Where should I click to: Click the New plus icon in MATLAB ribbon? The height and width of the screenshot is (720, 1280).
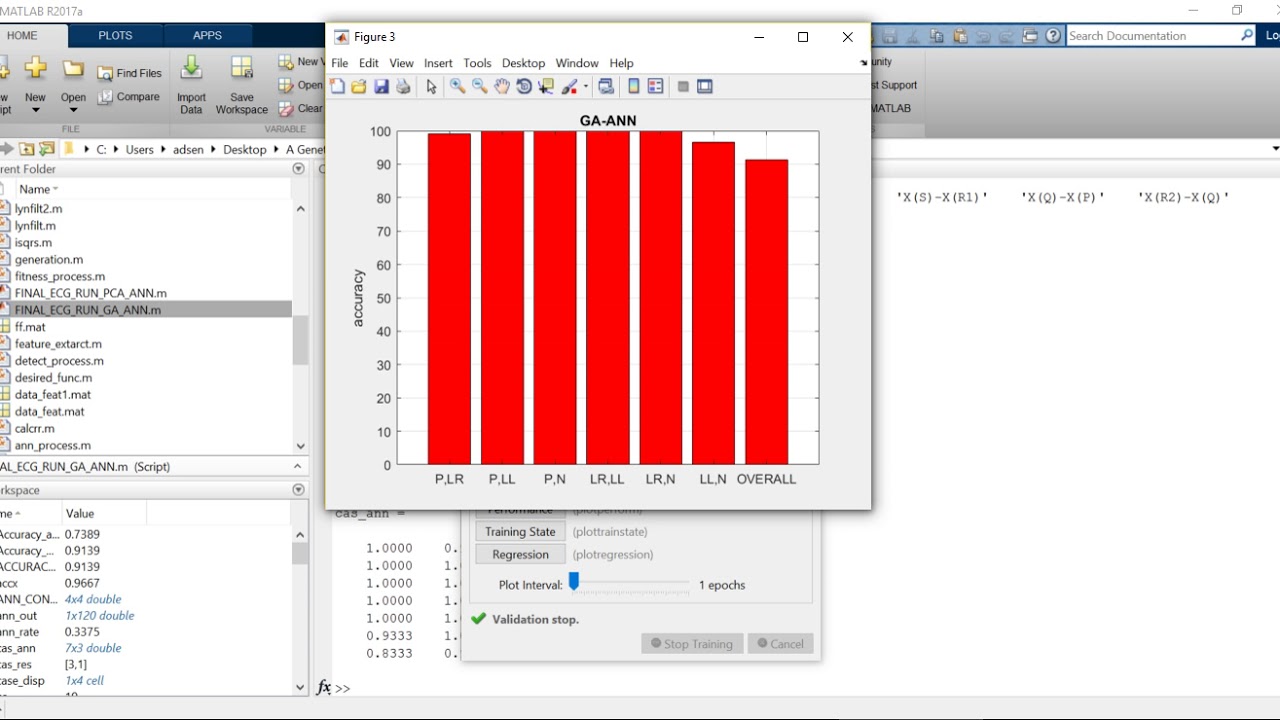click(35, 69)
